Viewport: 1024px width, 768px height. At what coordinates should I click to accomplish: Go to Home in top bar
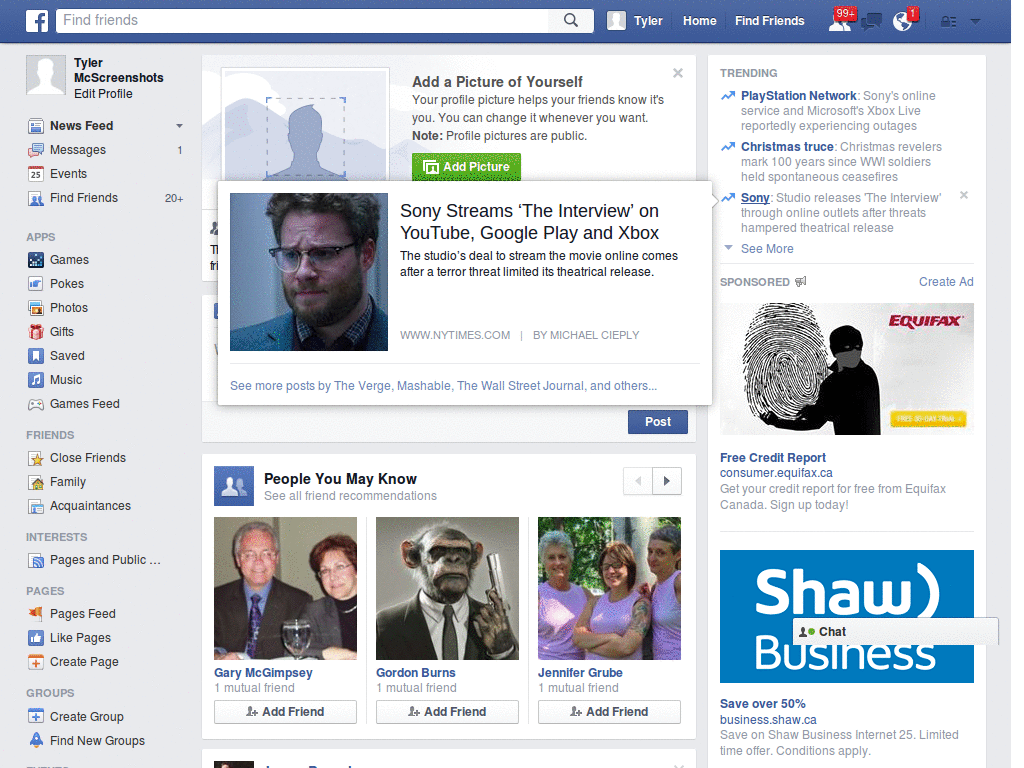tap(699, 21)
